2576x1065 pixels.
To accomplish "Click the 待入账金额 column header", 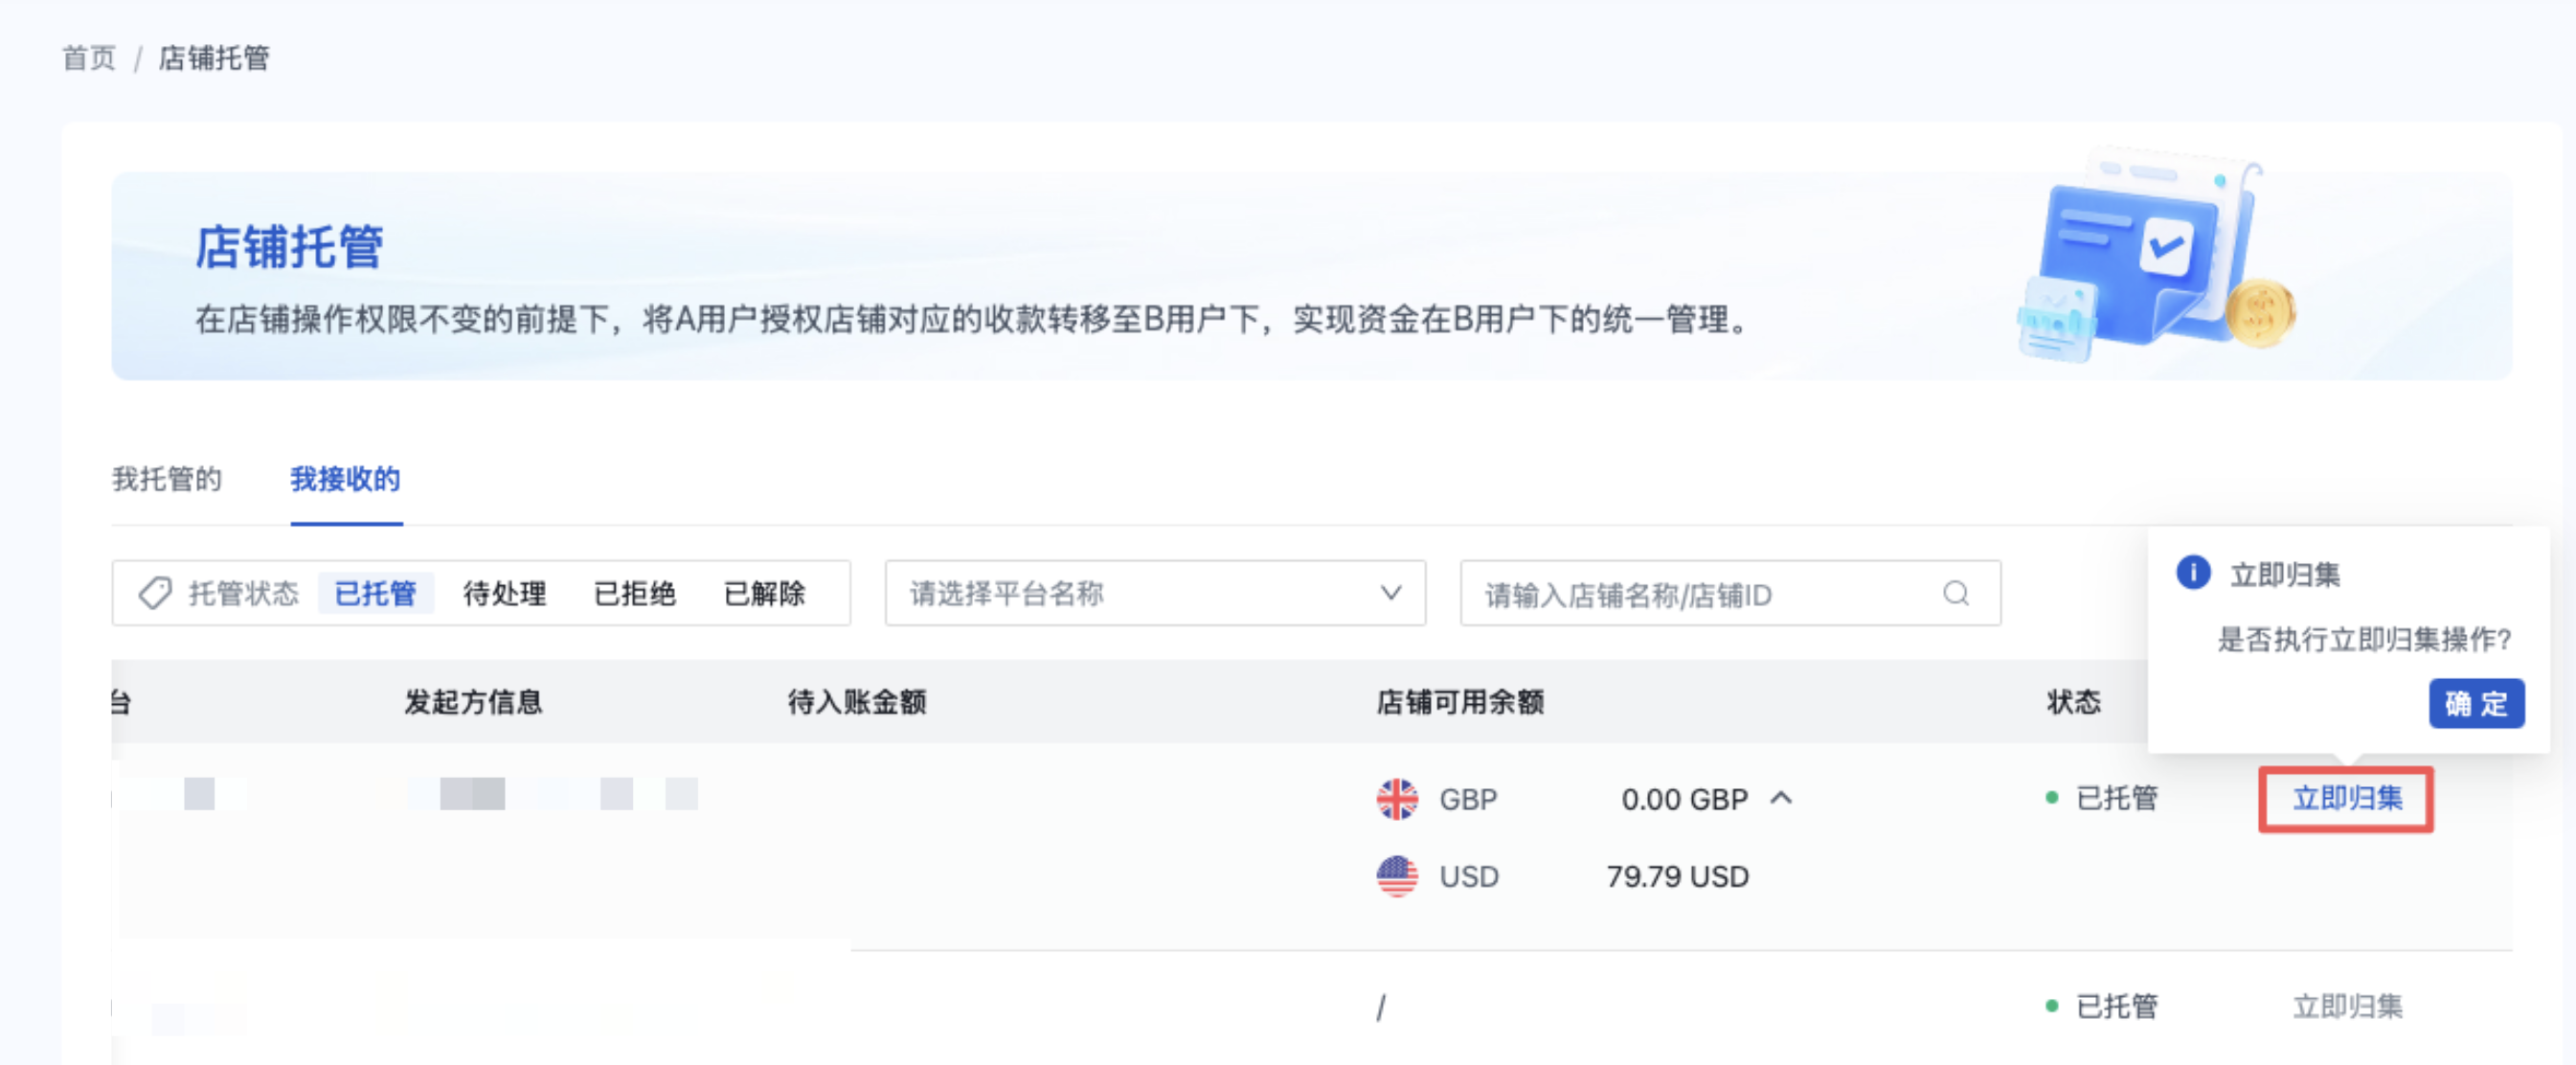I will click(857, 702).
